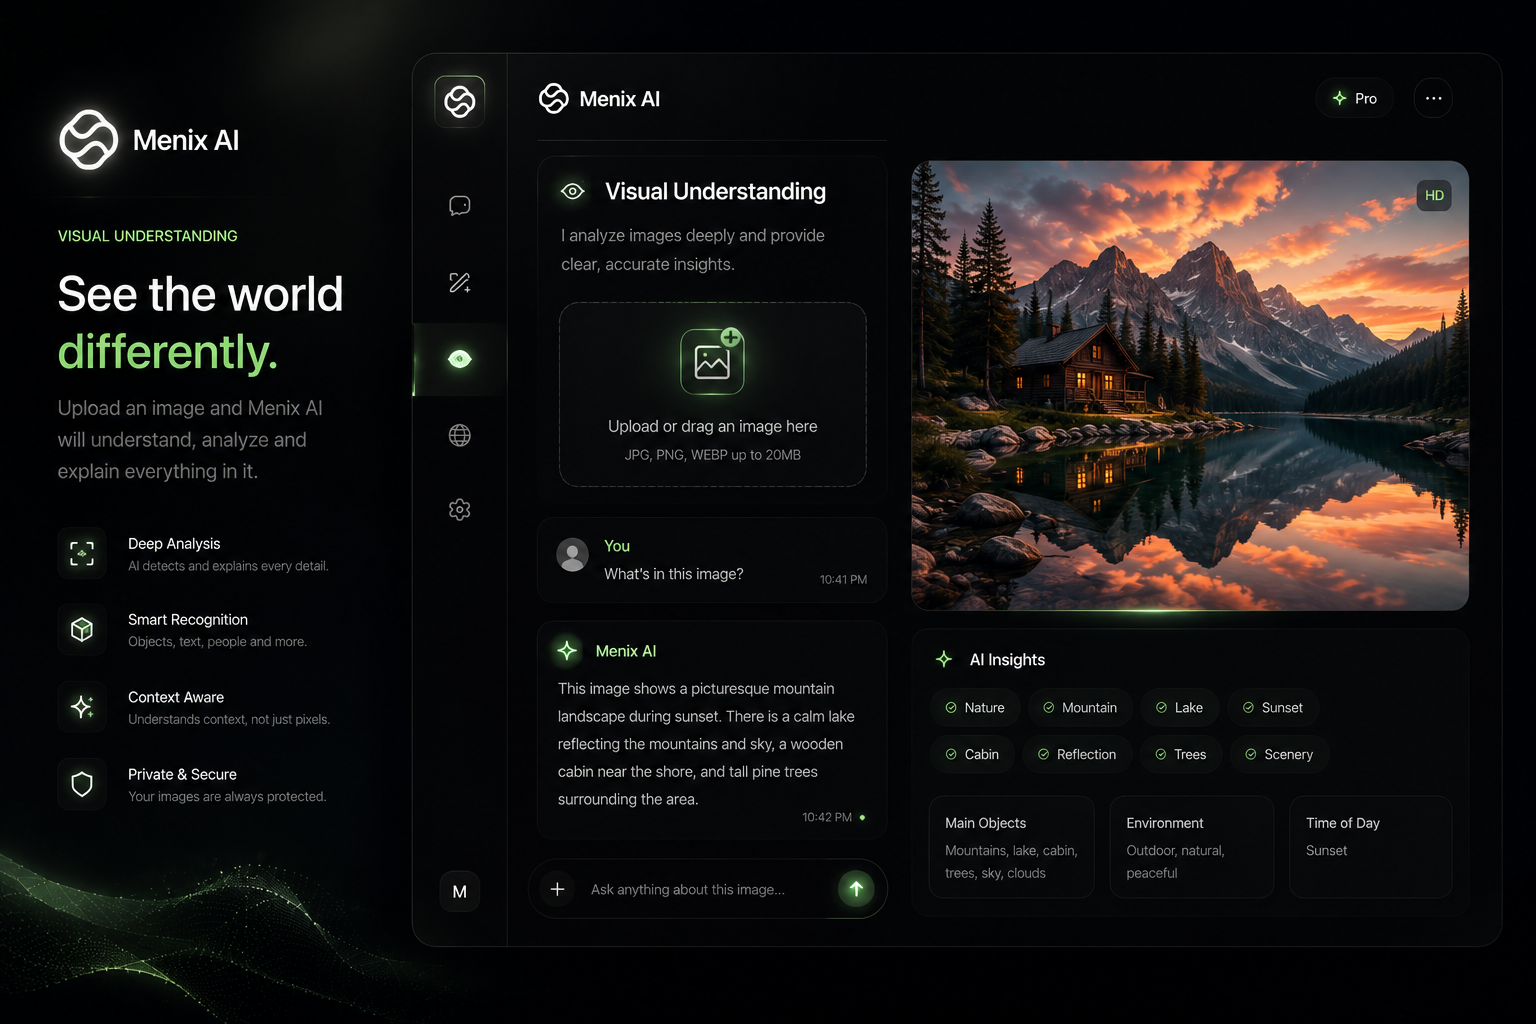Click the Main Objects card

[x=1011, y=847]
